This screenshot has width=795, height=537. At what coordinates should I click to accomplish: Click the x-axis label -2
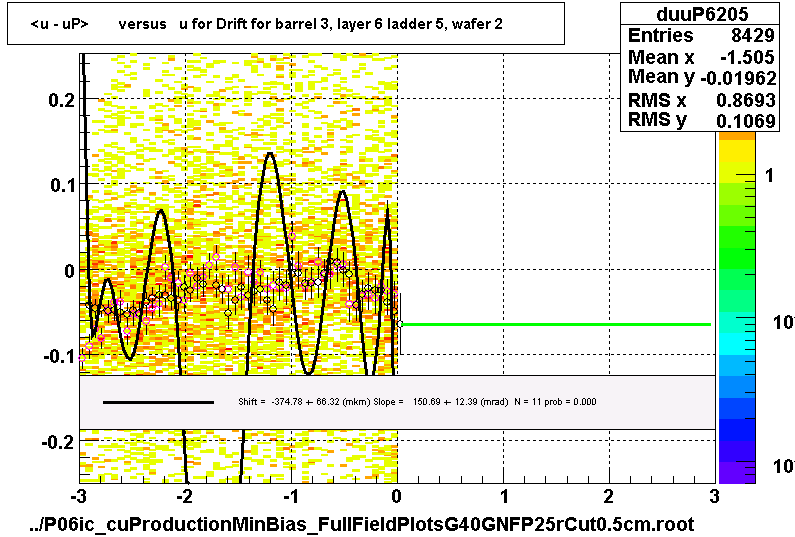185,497
